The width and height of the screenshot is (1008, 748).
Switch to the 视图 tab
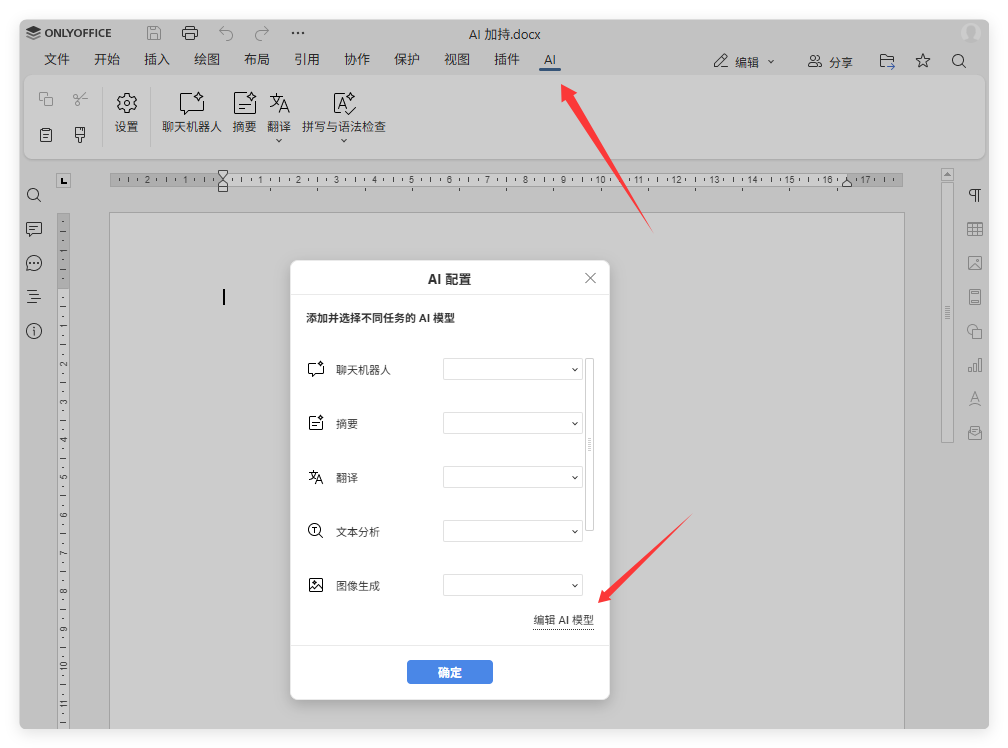click(457, 60)
